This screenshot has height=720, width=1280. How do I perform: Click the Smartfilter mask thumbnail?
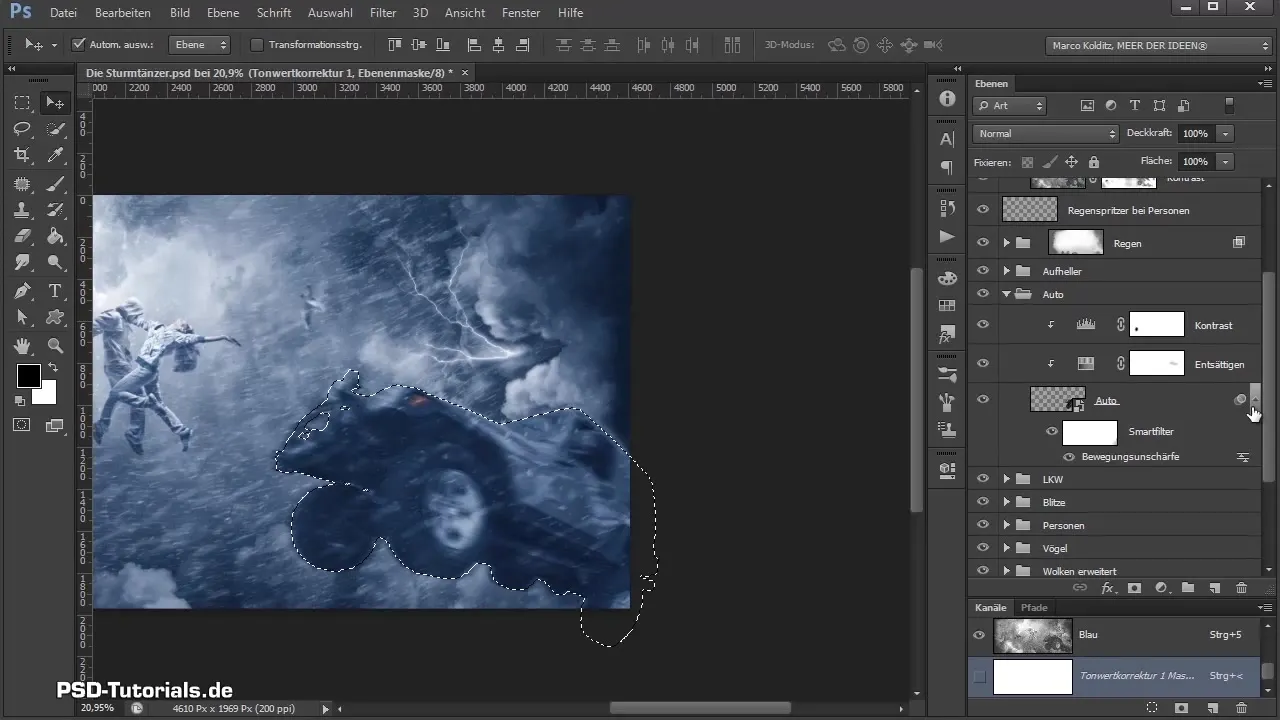[1089, 432]
